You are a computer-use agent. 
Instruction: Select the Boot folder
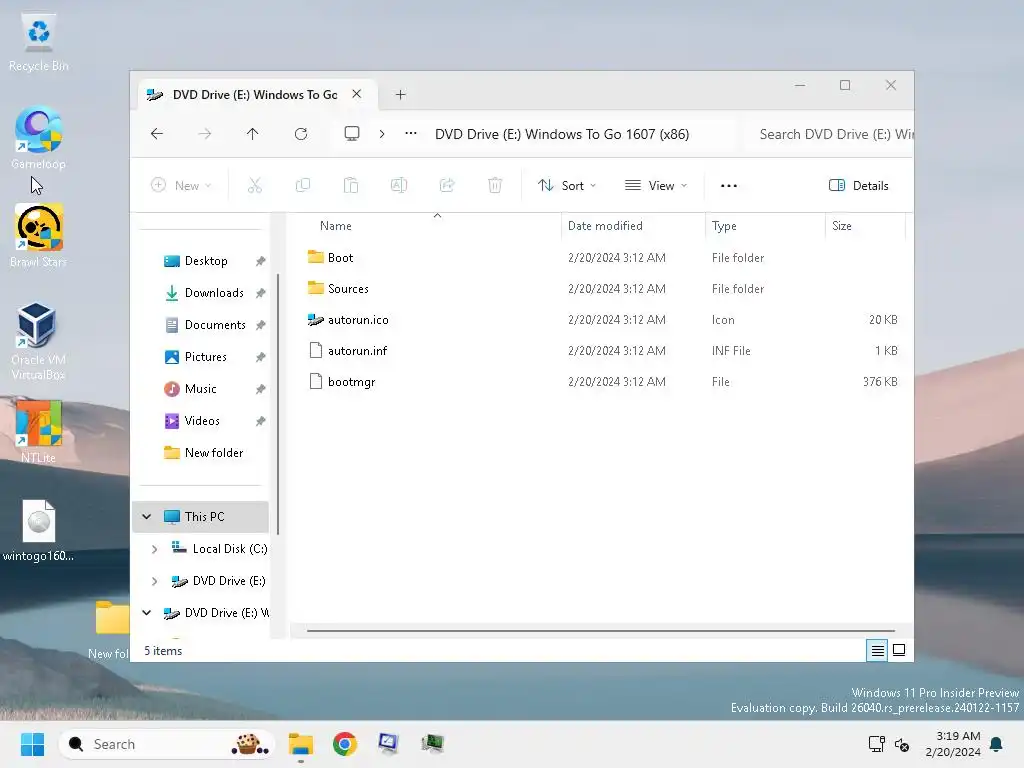tap(340, 257)
